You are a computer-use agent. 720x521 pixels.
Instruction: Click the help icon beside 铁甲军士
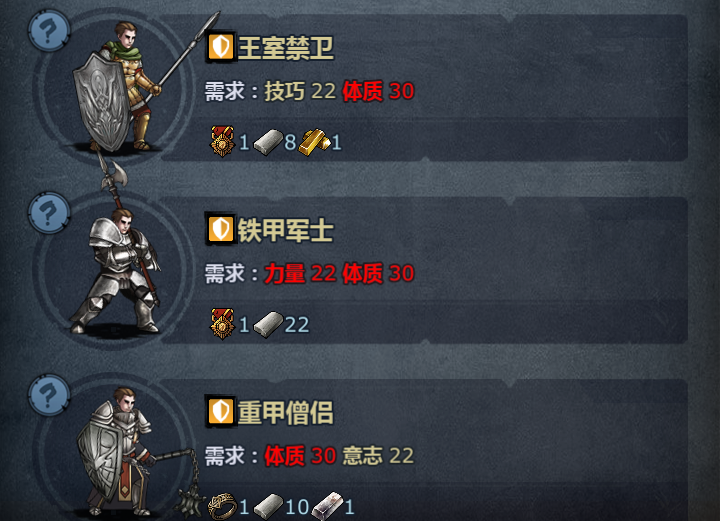(x=49, y=213)
